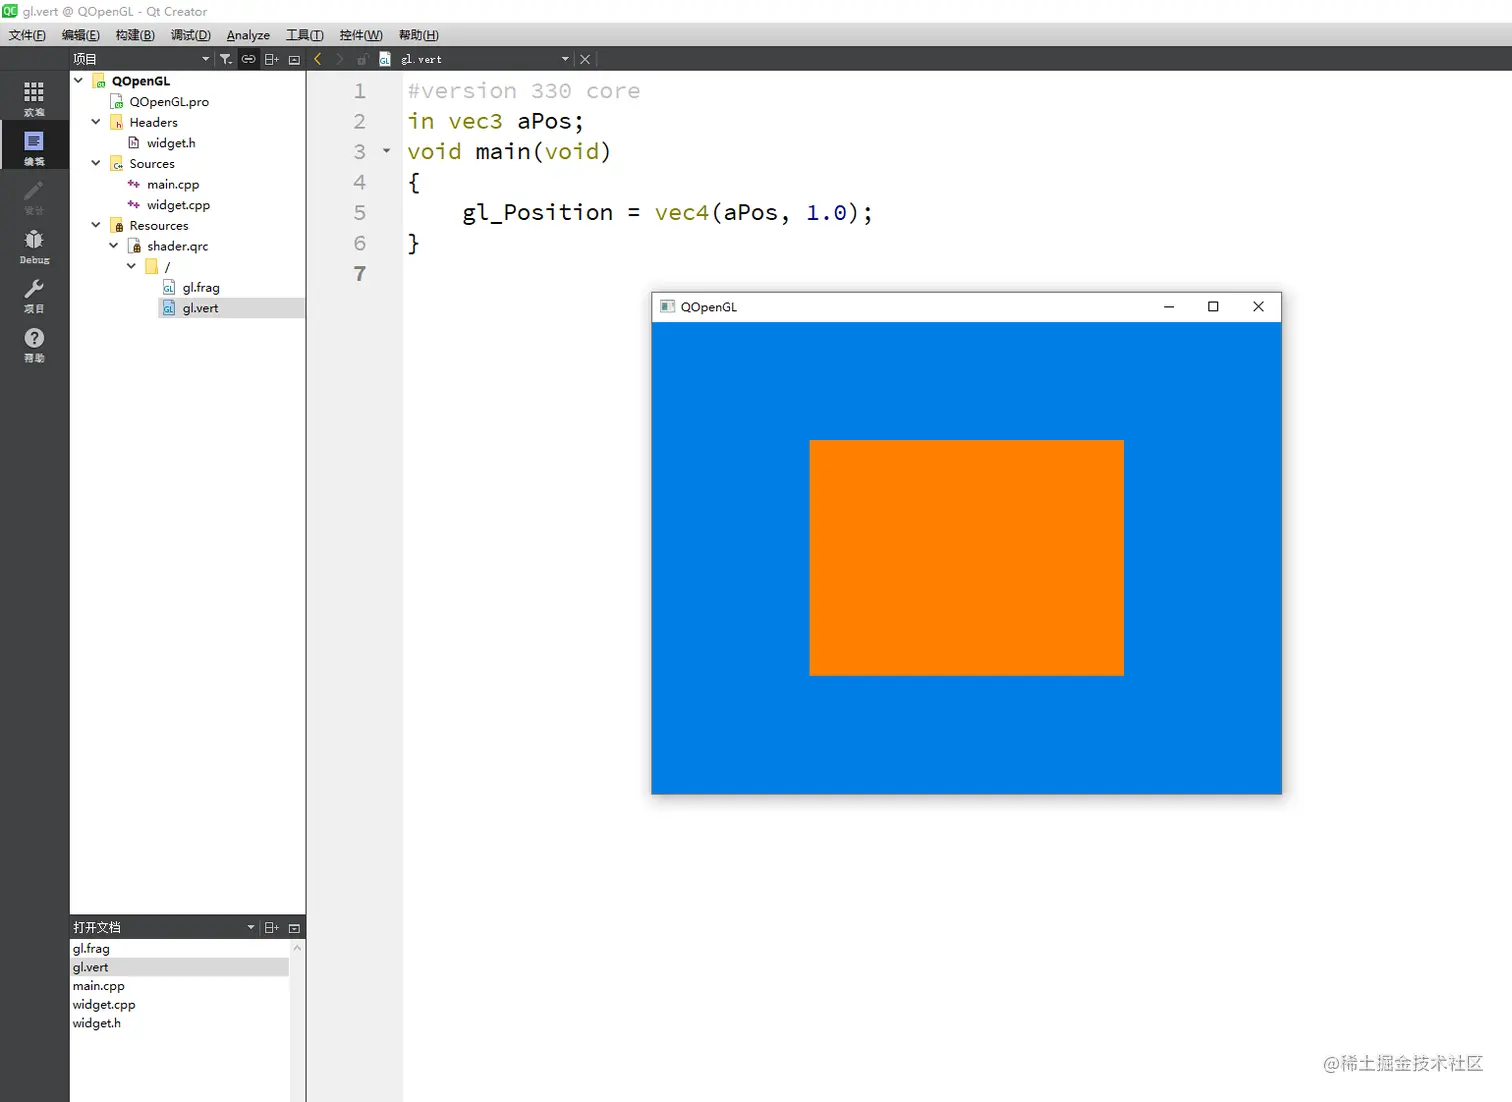
Task: Collapse the QOpenGL project root node
Action: pos(78,80)
